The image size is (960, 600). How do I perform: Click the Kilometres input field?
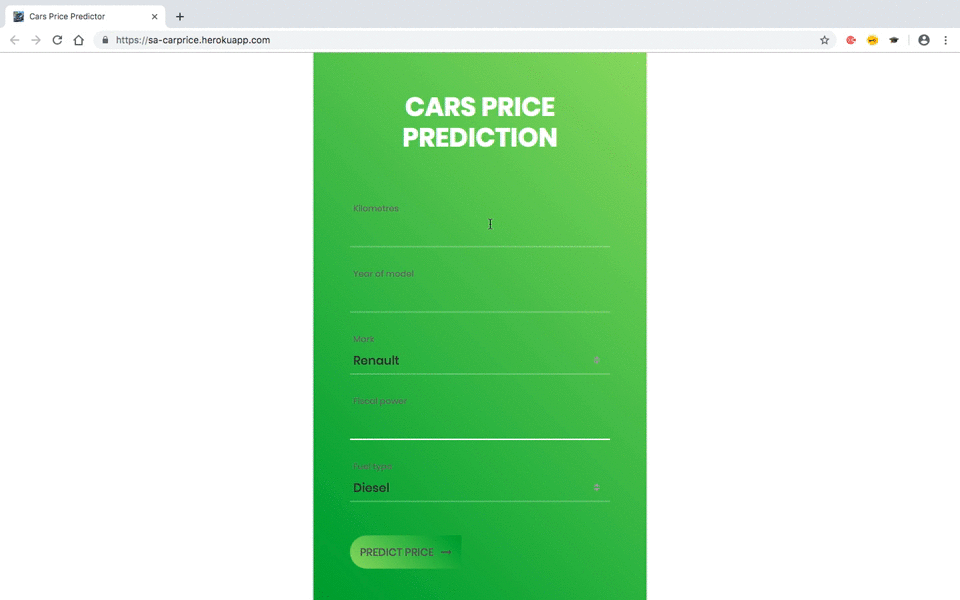(480, 228)
